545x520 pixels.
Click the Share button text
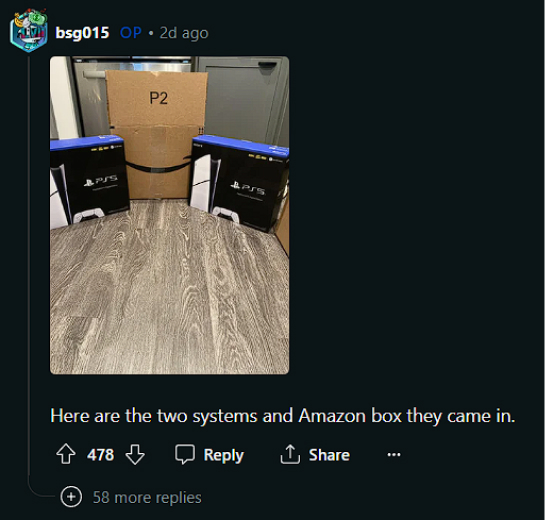329,455
